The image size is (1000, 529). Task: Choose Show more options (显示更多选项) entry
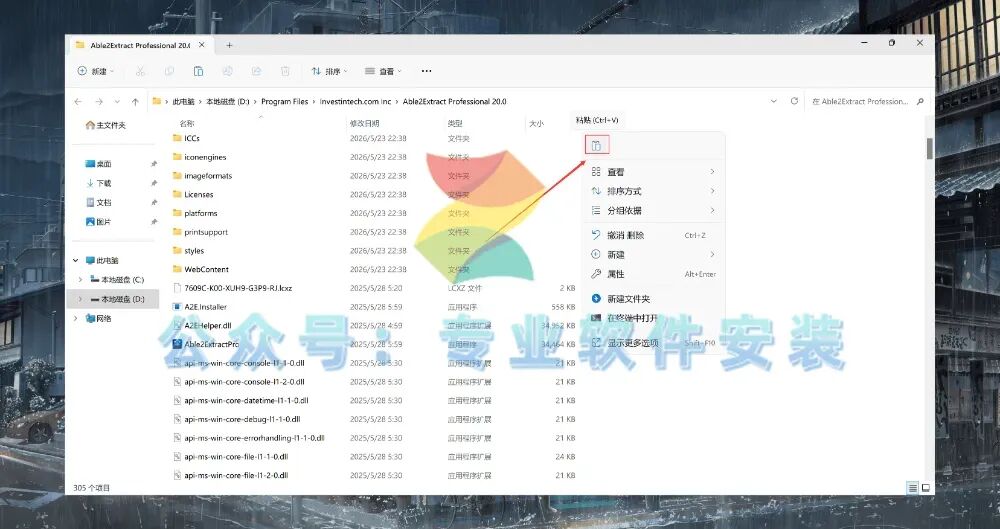[x=653, y=343]
